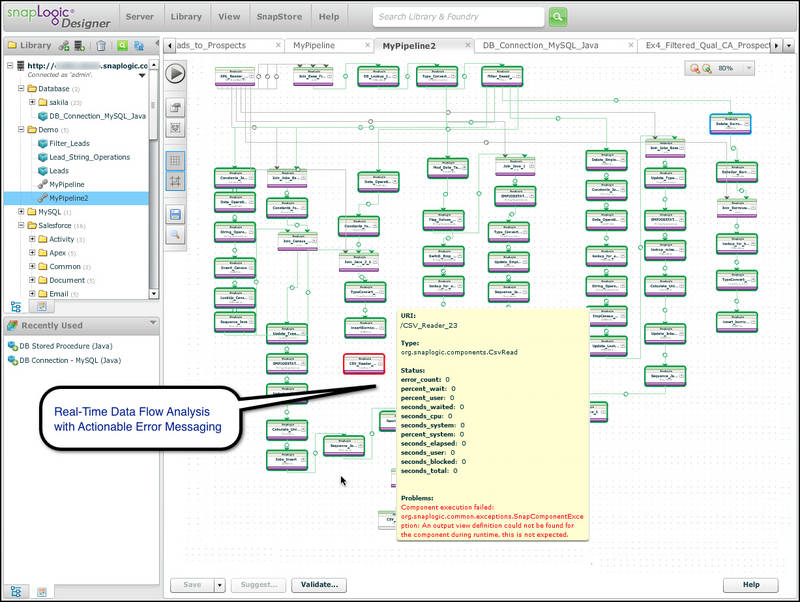Select Lead_String_Operations in the Library tree
The height and width of the screenshot is (602, 800).
[89, 157]
